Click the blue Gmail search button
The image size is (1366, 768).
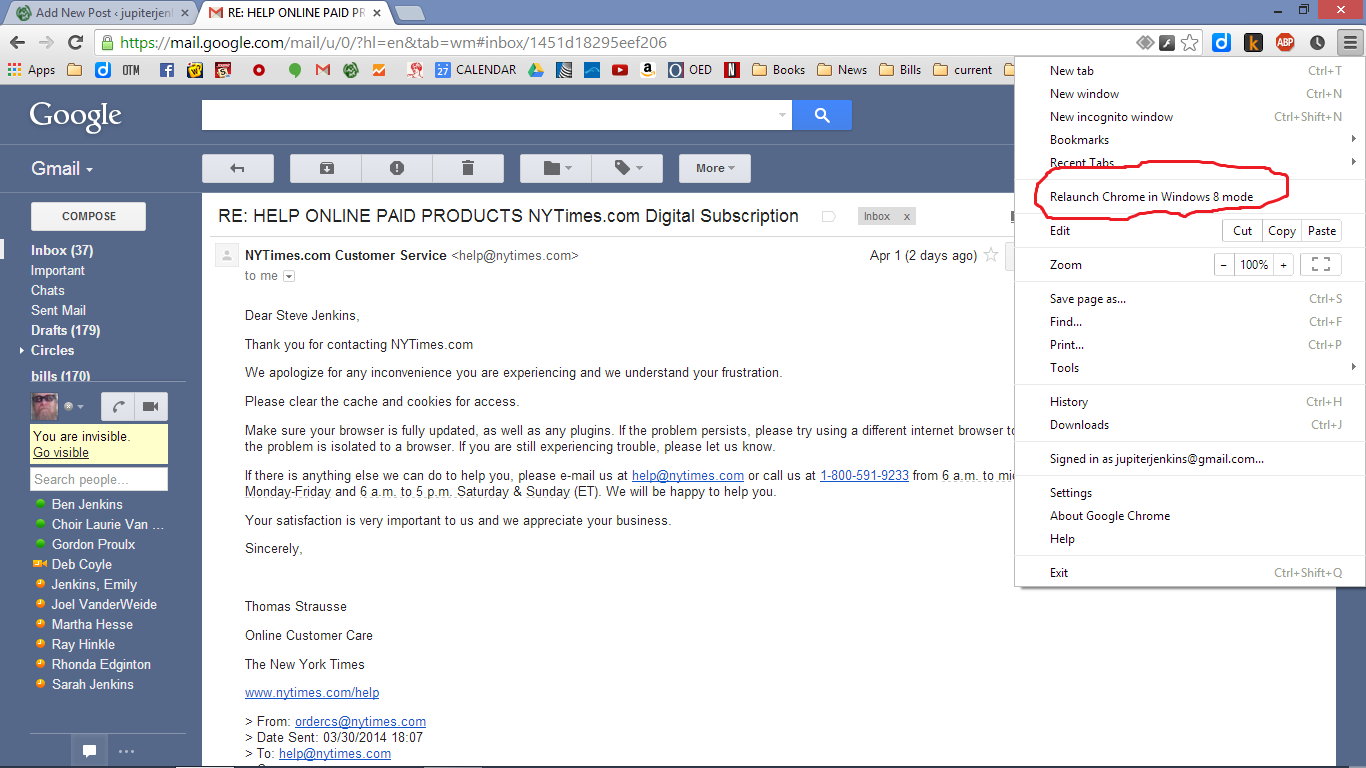point(822,115)
